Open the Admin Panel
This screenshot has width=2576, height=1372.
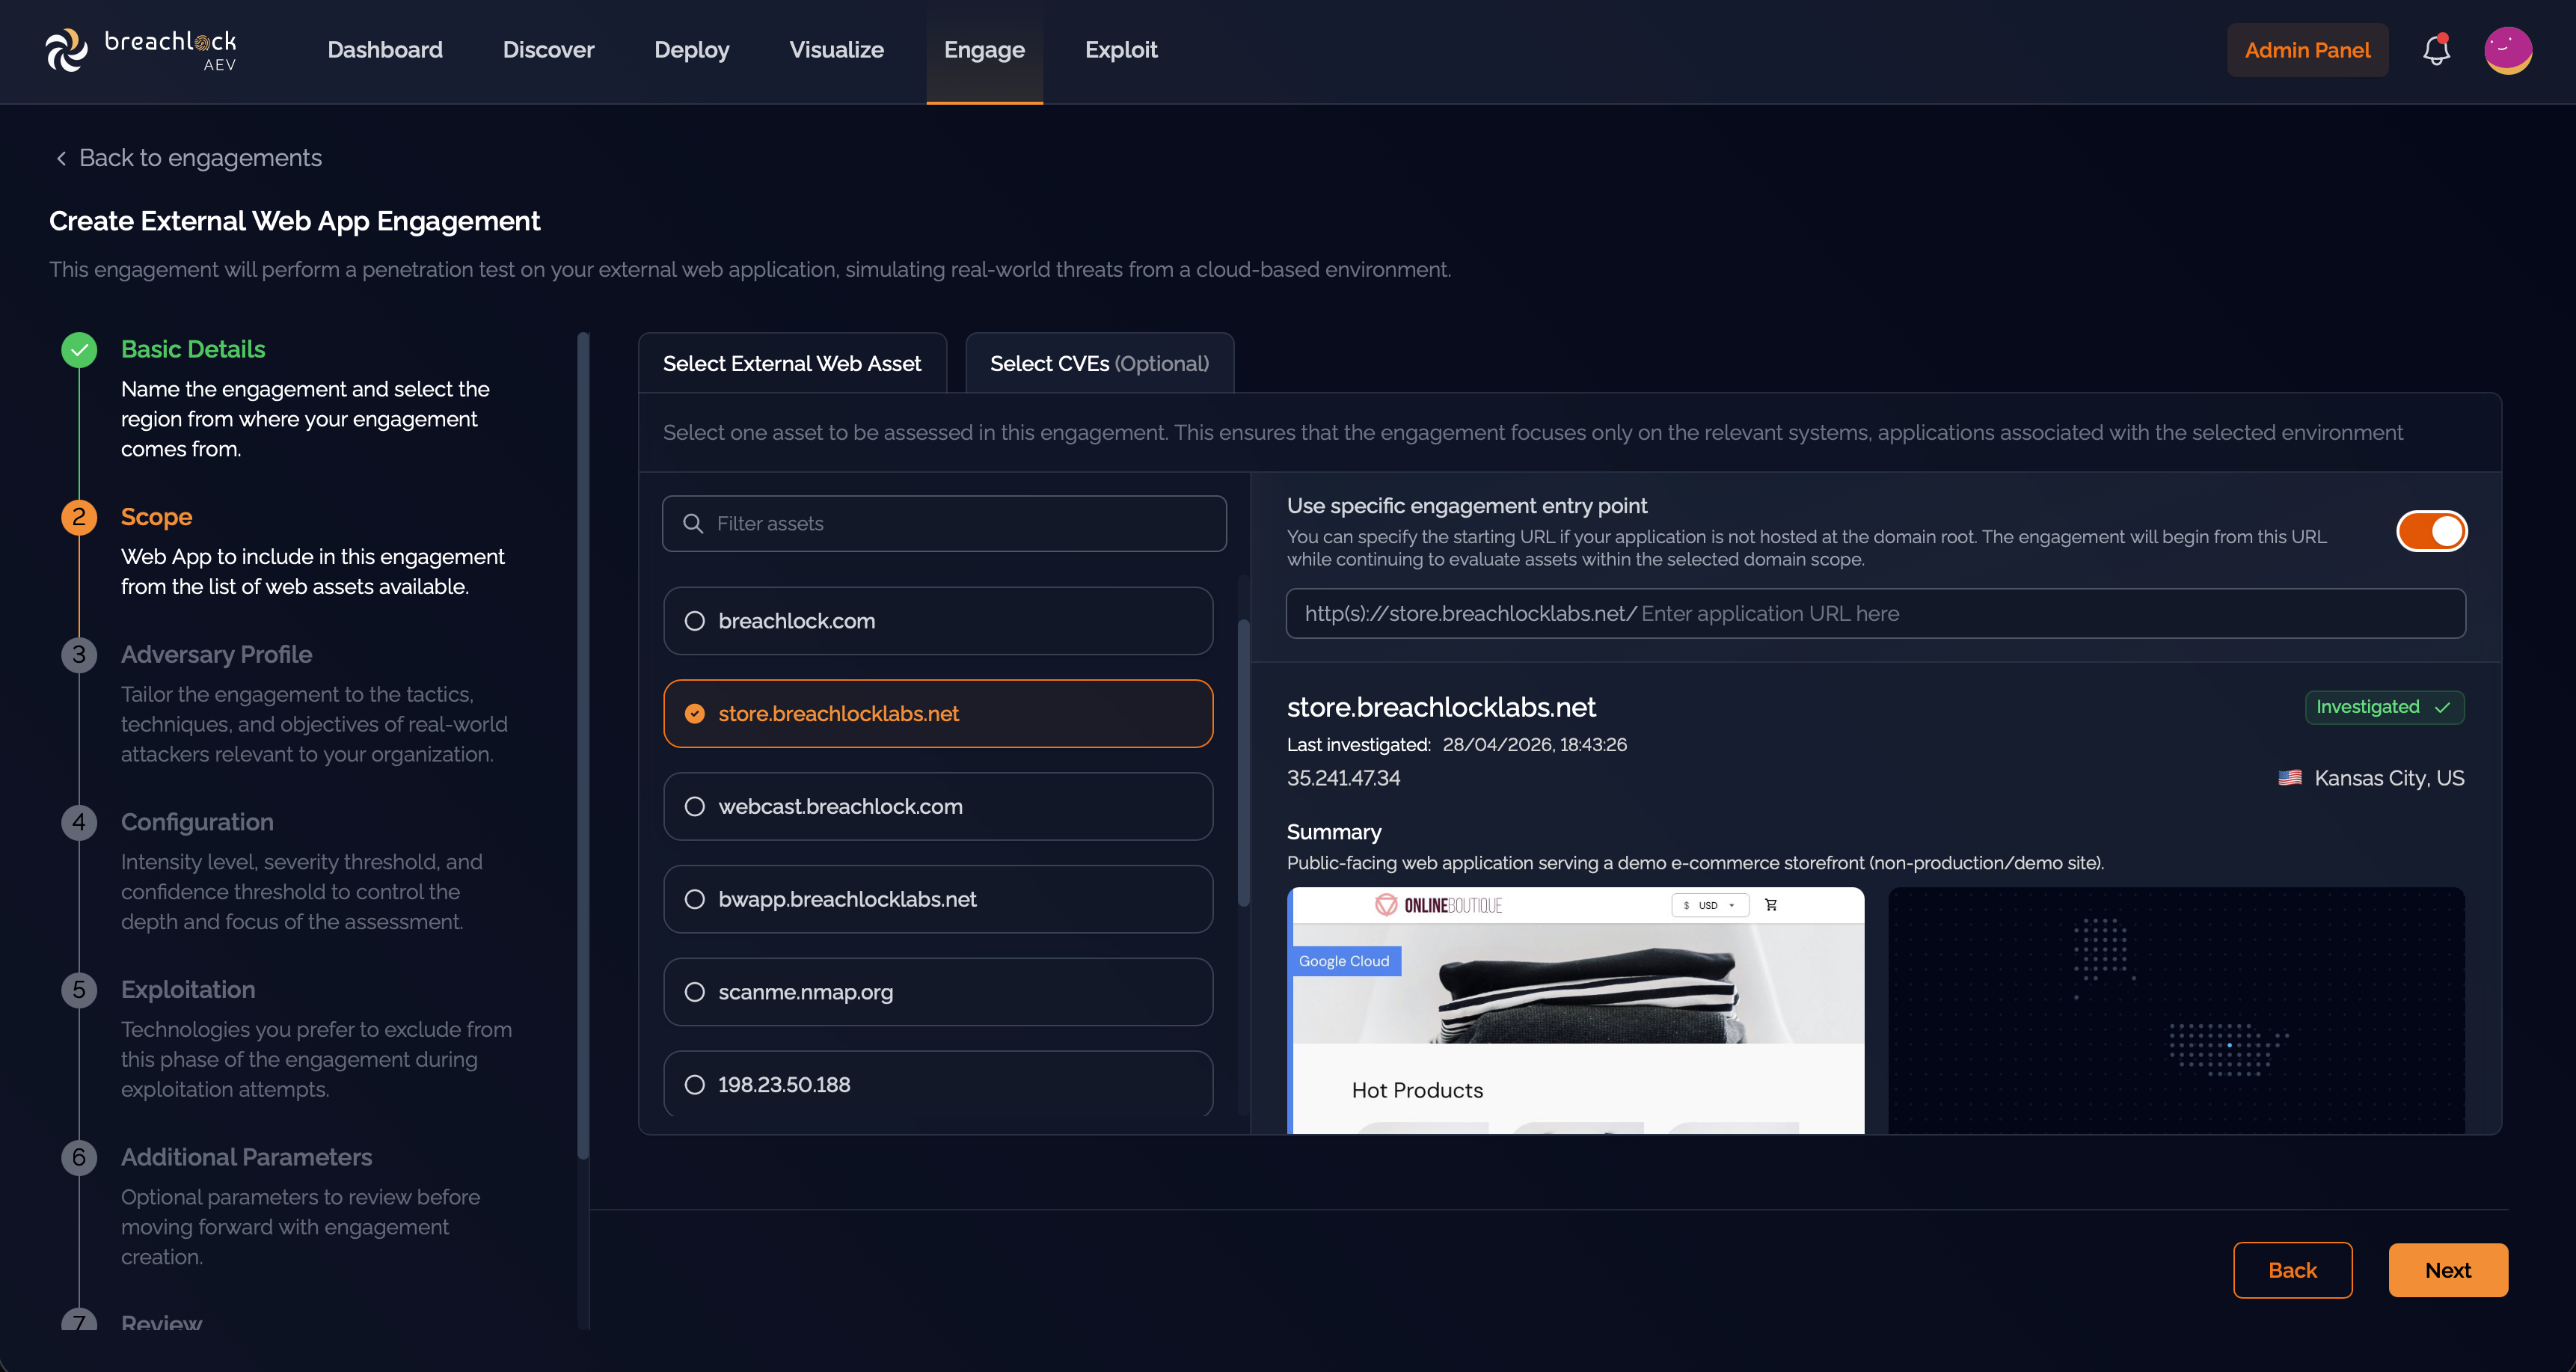pyautogui.click(x=2307, y=50)
